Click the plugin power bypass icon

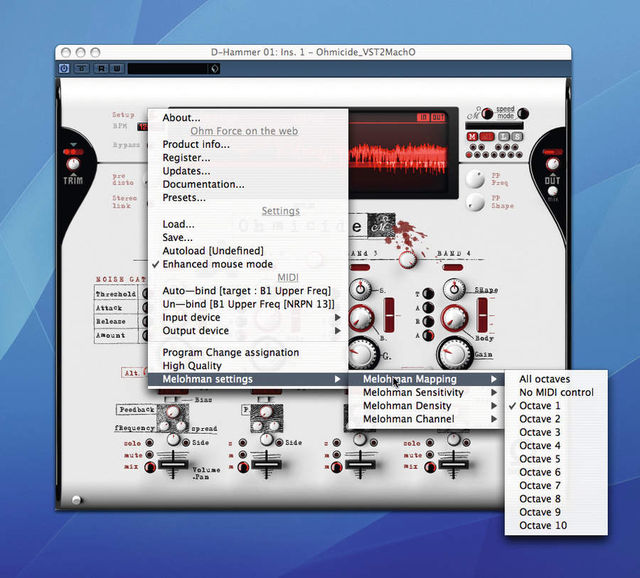point(64,68)
